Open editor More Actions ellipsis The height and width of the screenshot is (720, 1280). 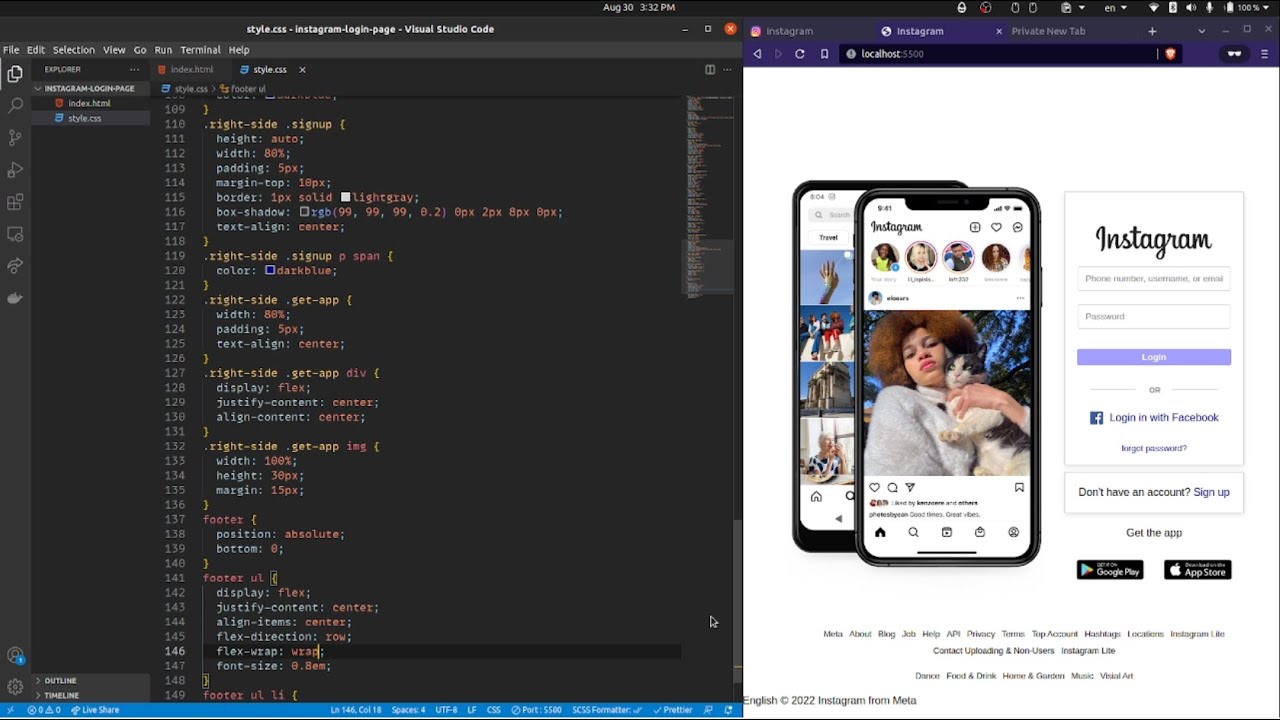point(727,69)
